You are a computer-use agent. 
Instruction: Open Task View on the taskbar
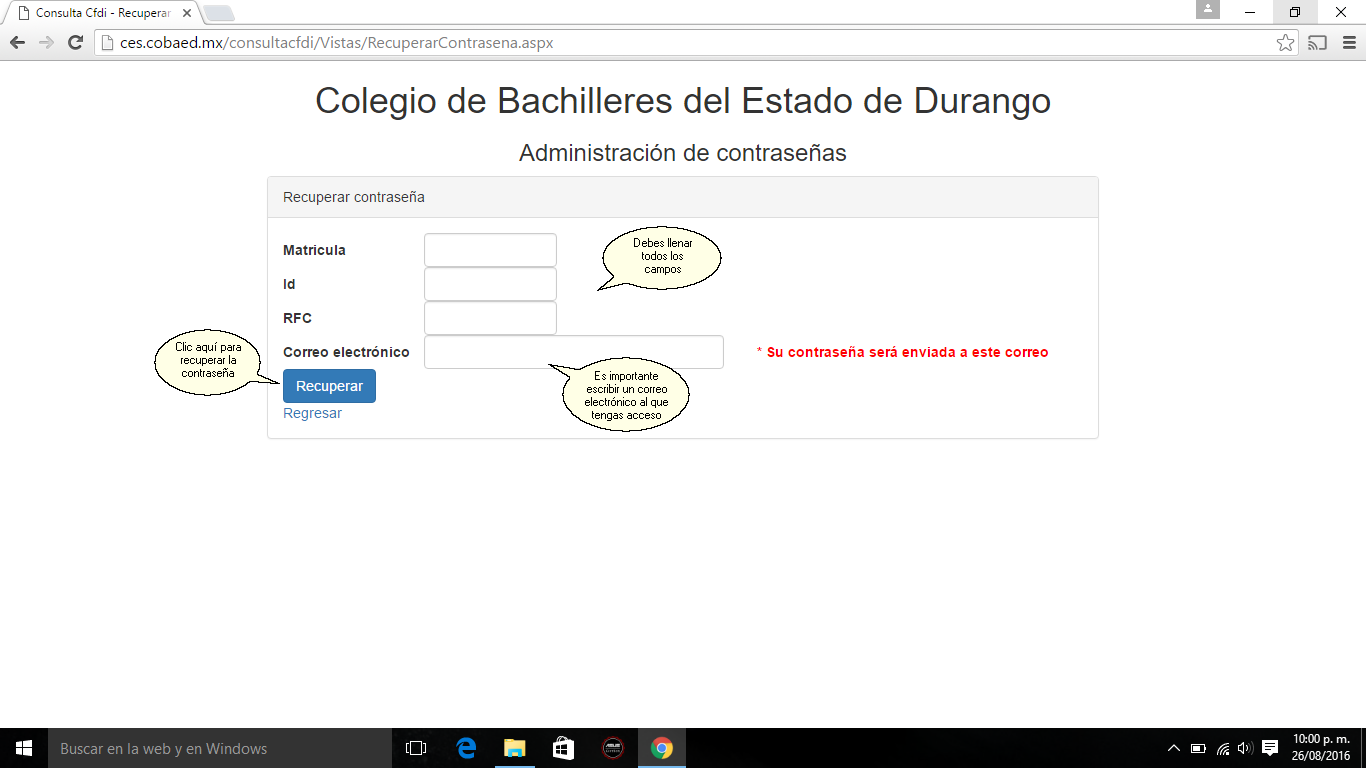click(x=416, y=748)
